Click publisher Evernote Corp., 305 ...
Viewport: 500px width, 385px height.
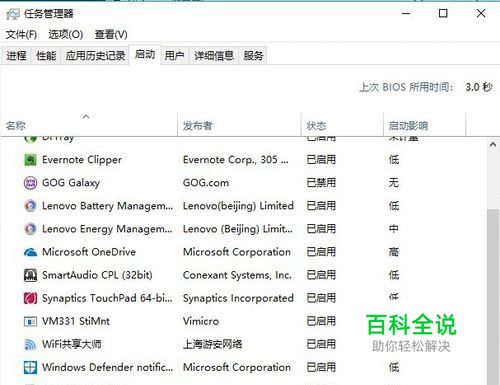pos(236,160)
